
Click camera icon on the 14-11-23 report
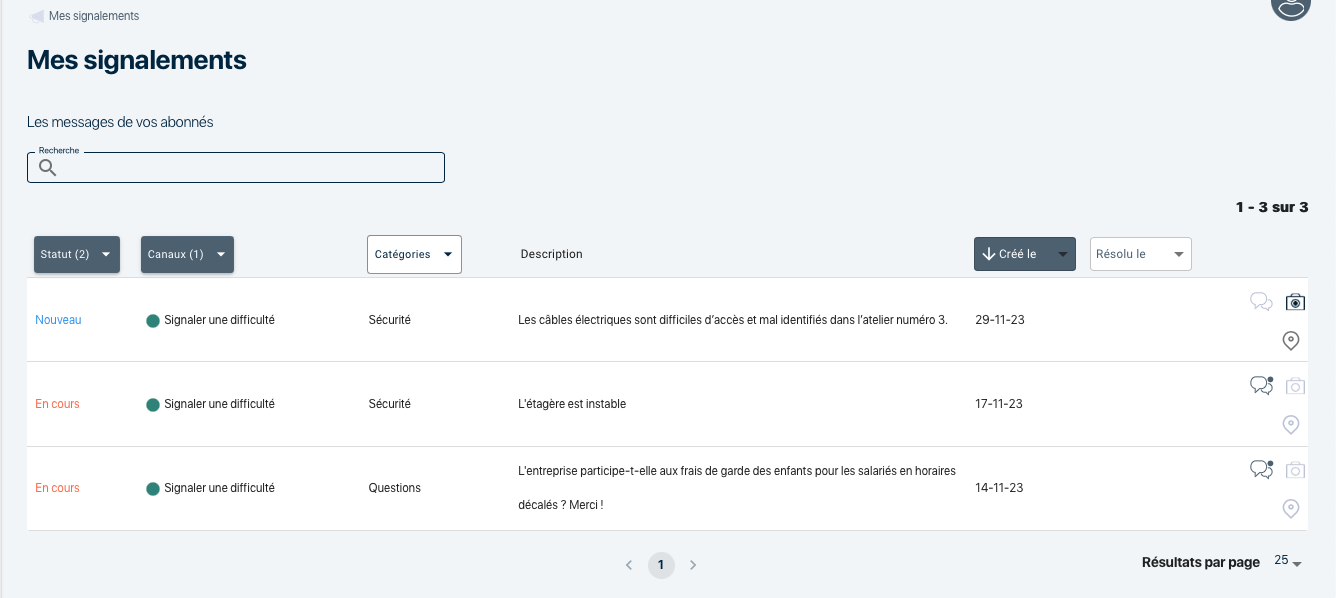click(1295, 470)
